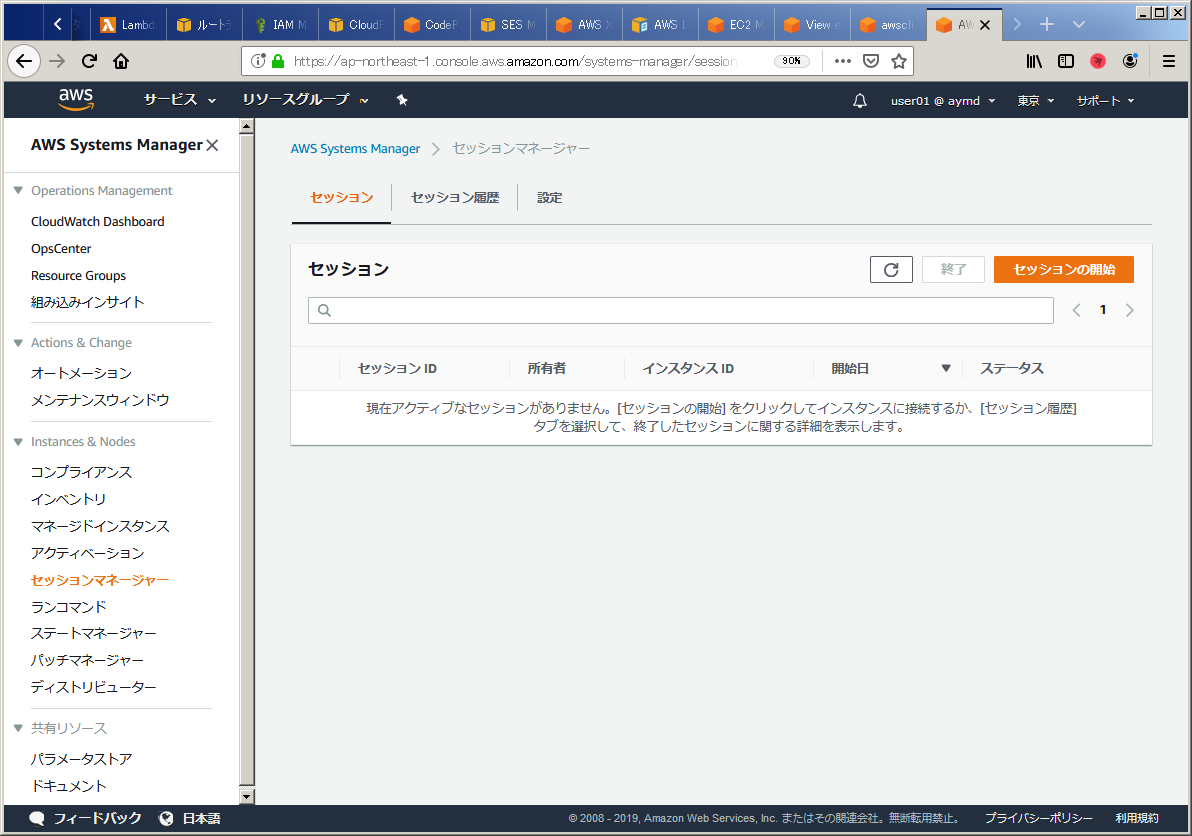Select the セッション tab
Image resolution: width=1192 pixels, height=836 pixels.
click(341, 198)
